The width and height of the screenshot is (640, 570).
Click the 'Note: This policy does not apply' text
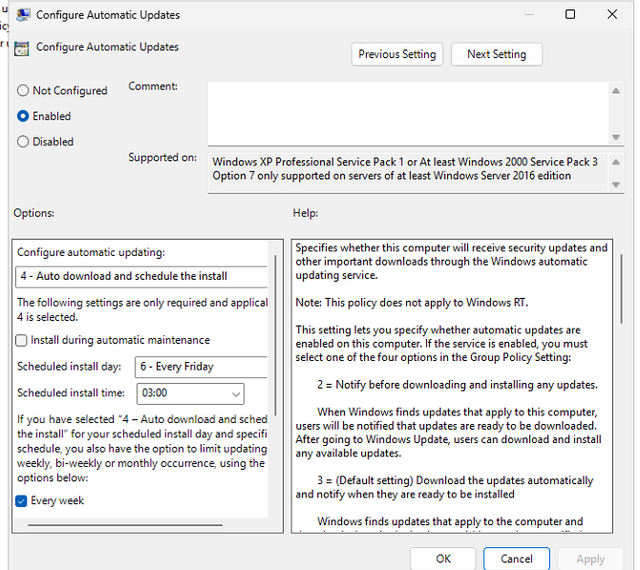412,303
